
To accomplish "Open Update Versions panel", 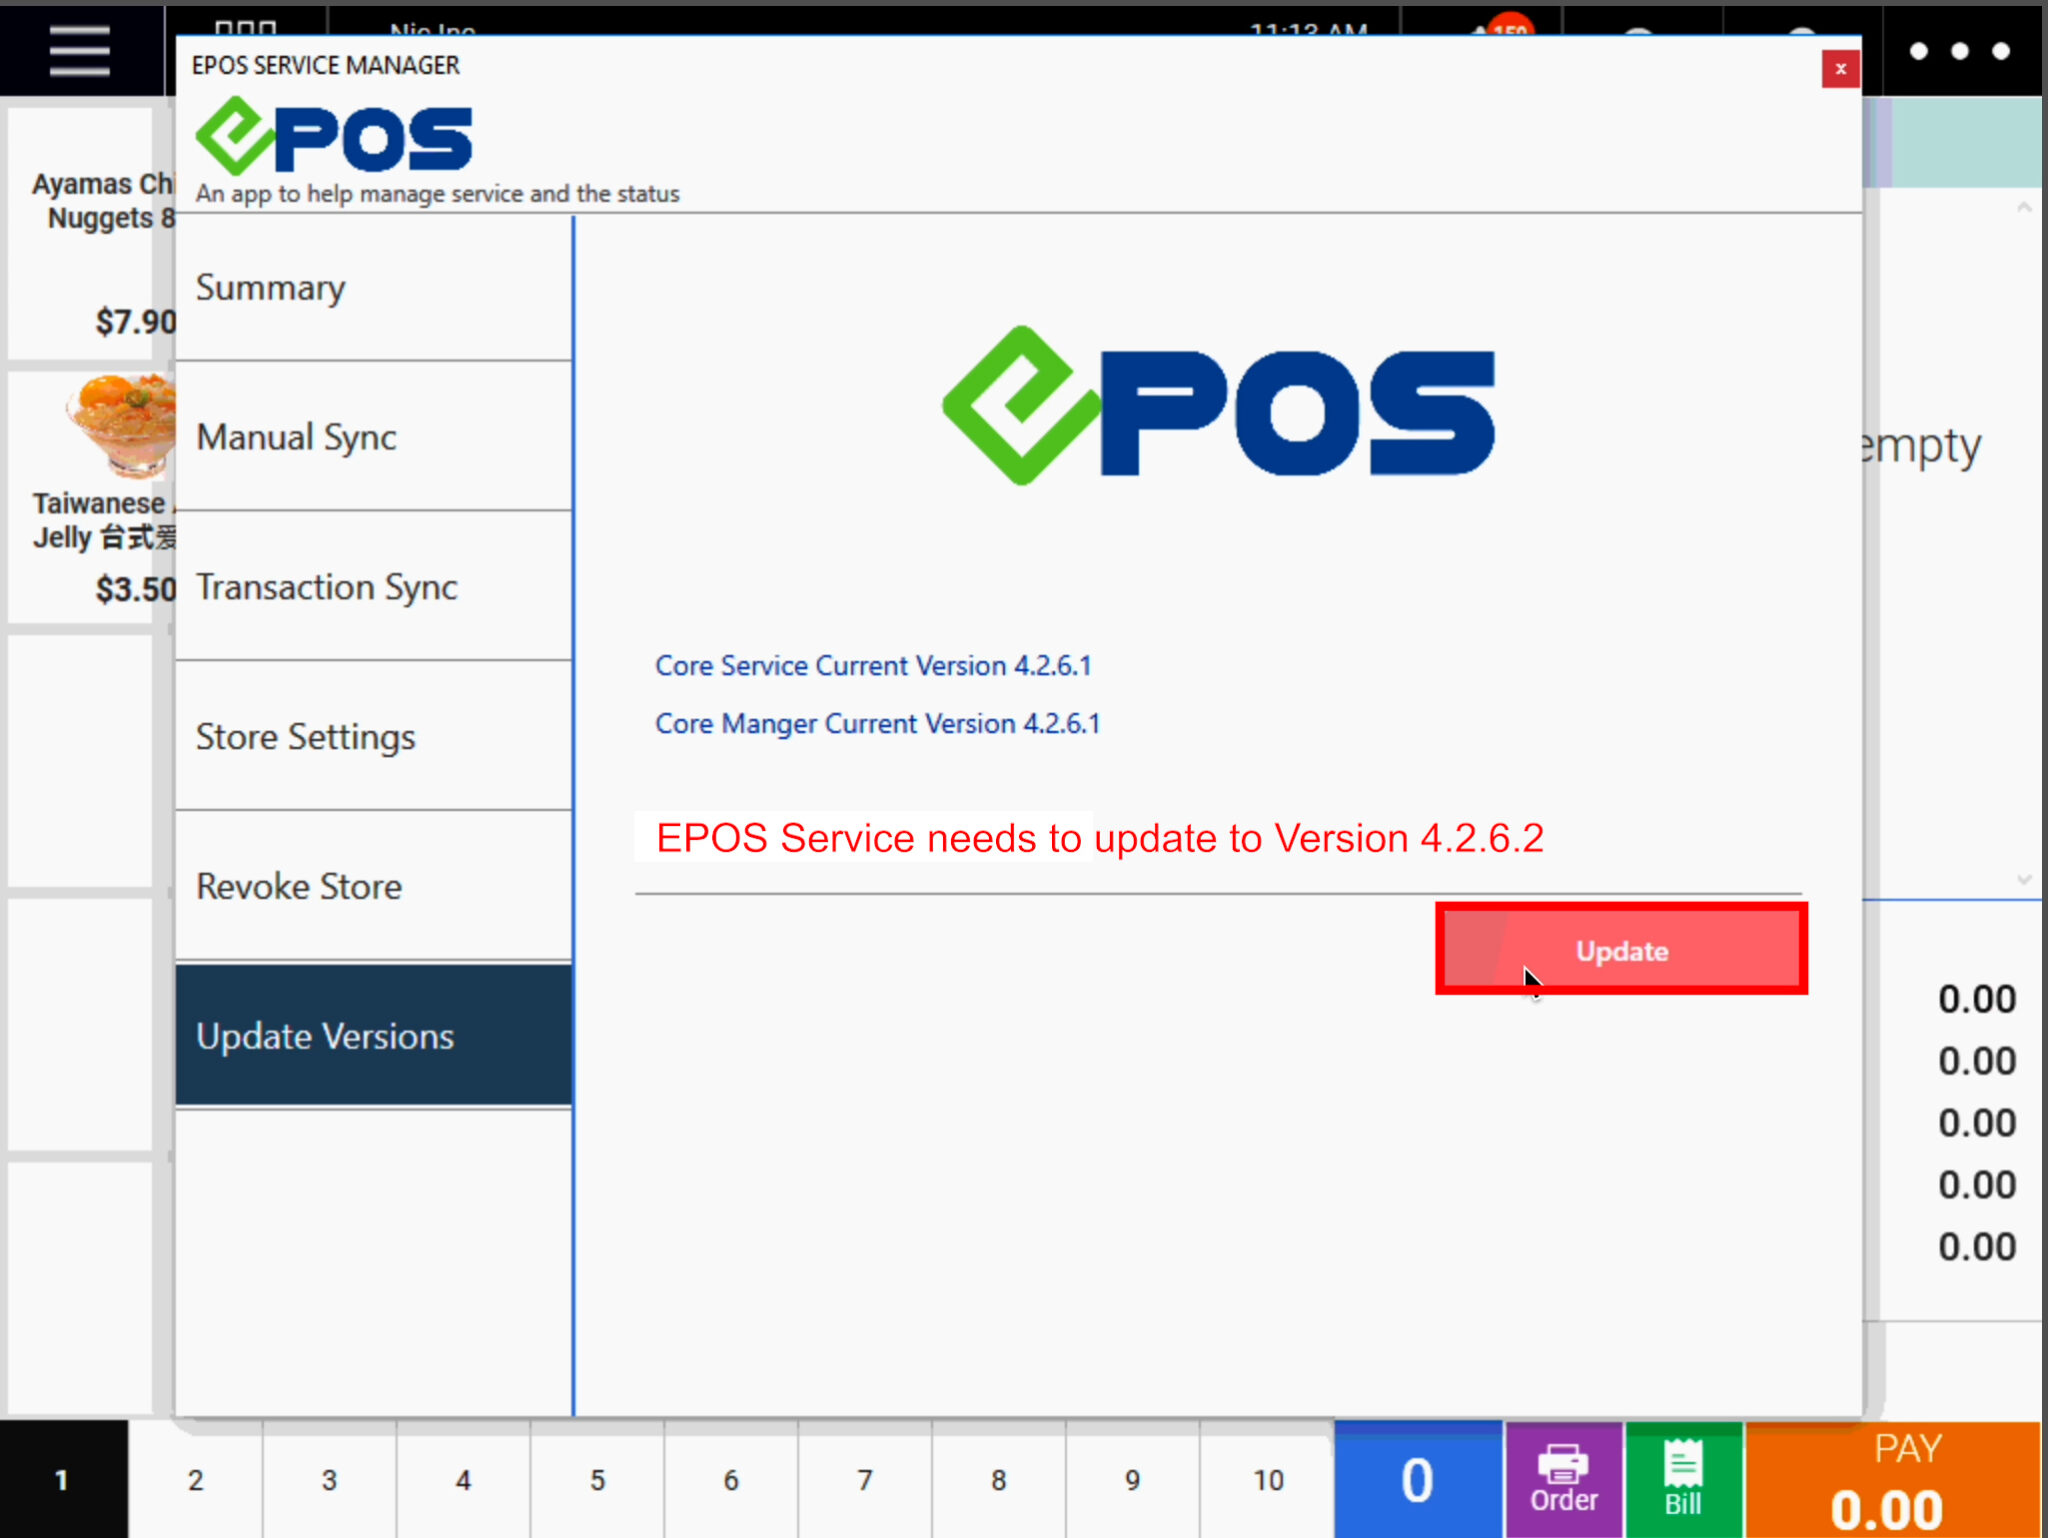I will tap(324, 1036).
